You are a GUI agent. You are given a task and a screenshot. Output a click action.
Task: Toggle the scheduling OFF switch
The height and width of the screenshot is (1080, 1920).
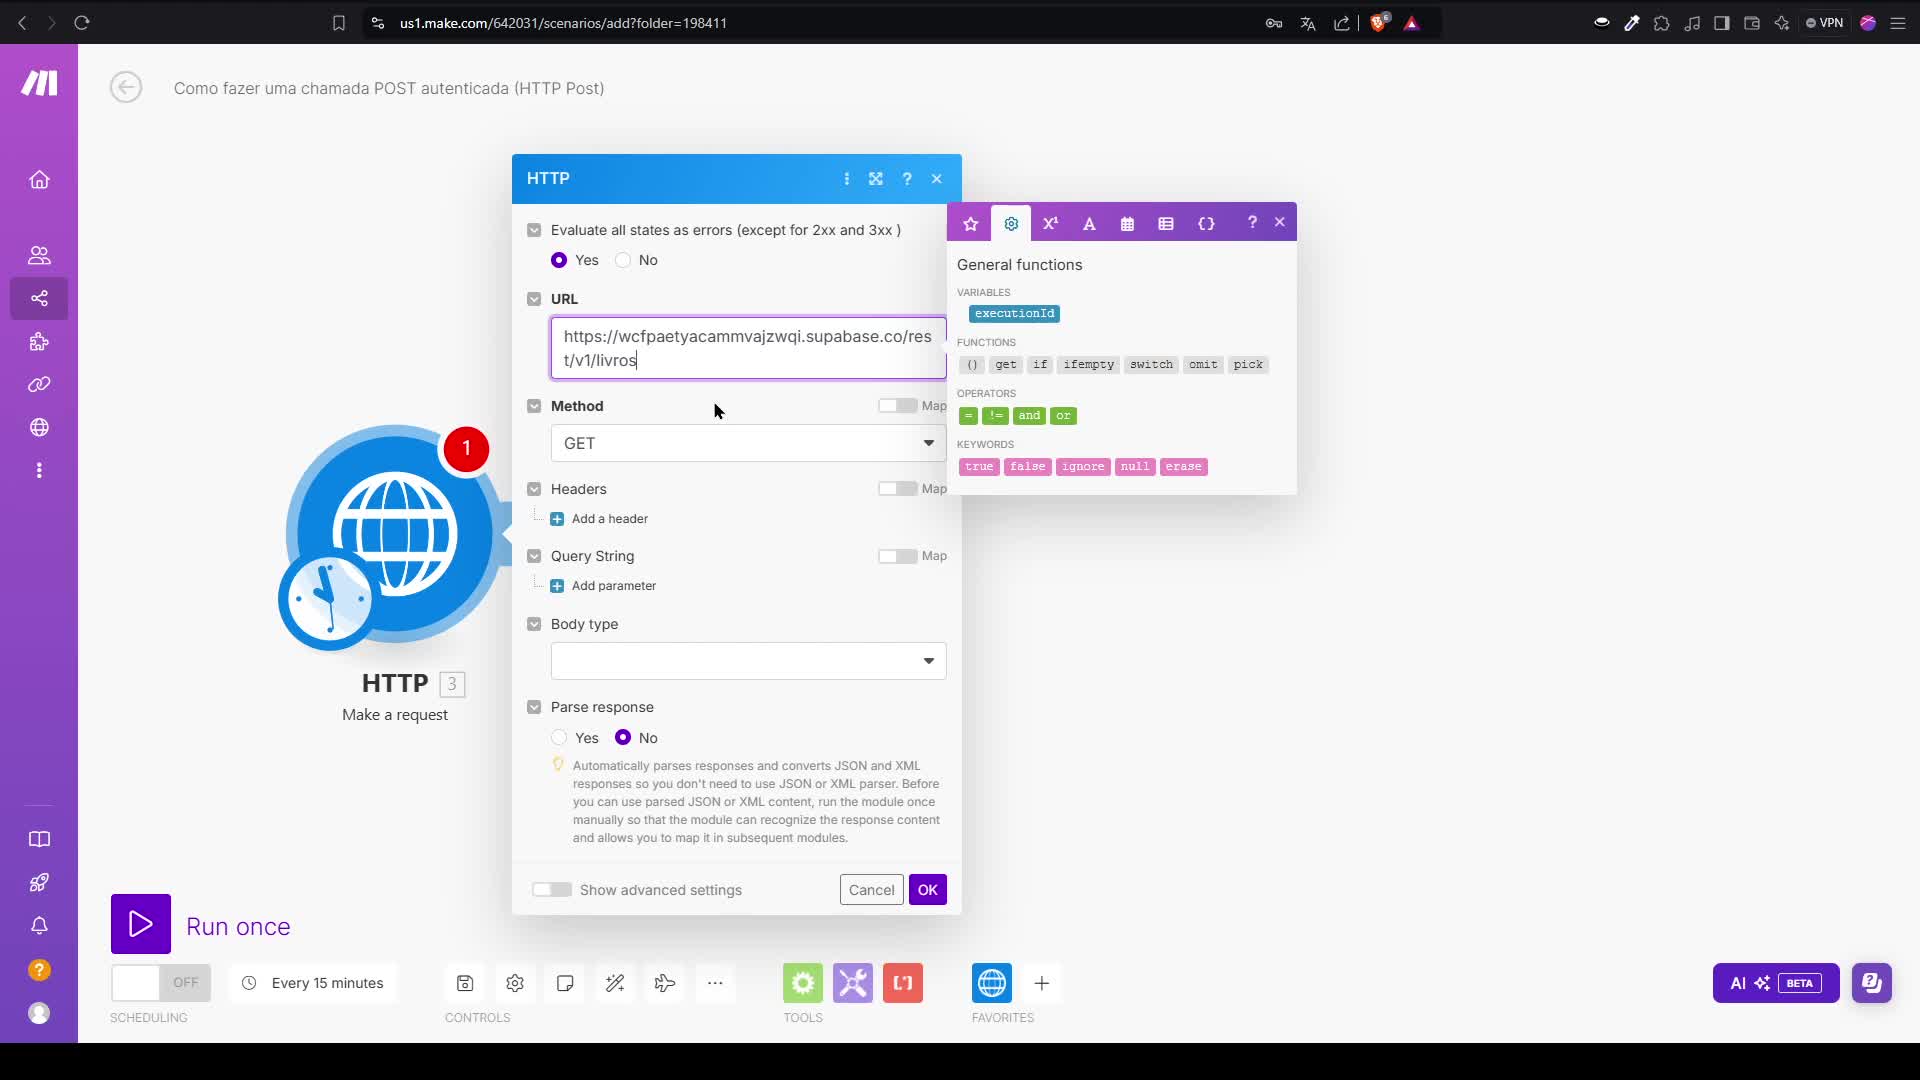[160, 983]
